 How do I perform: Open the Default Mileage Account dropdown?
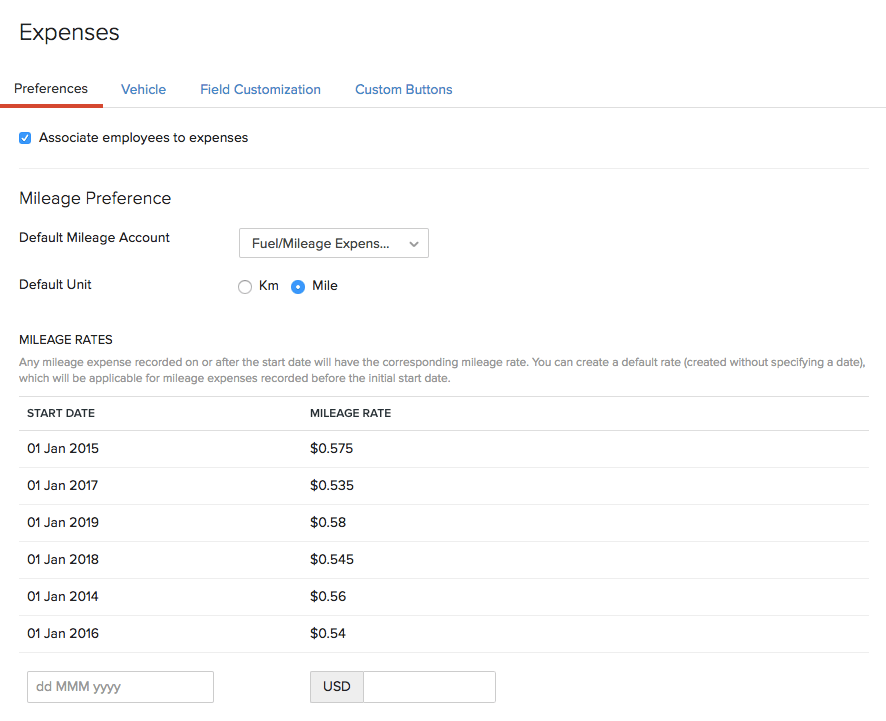(x=333, y=243)
